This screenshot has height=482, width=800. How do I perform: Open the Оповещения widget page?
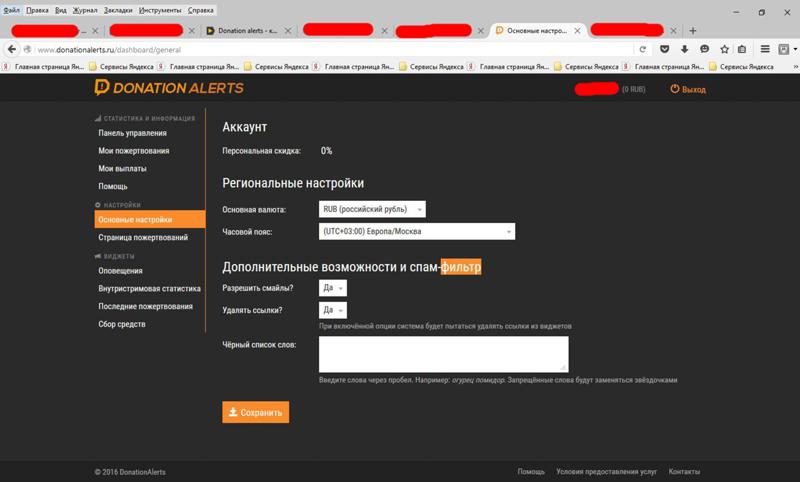120,270
